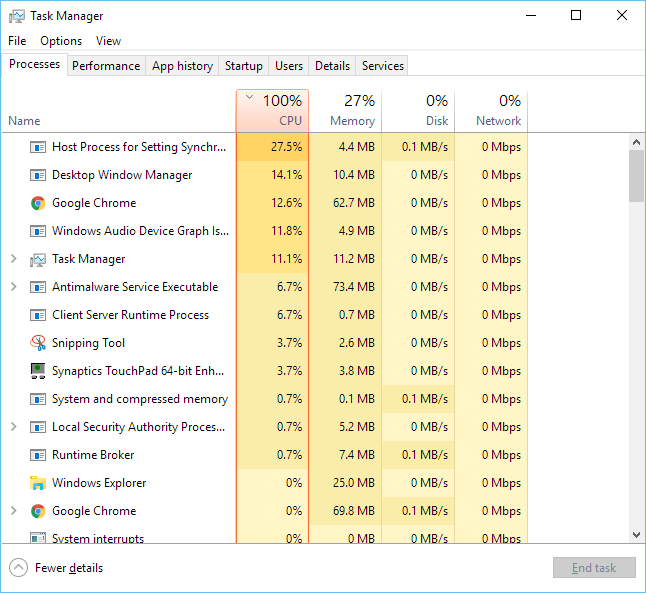The height and width of the screenshot is (593, 646).
Task: Click the System interrupts process icon
Action: click(38, 538)
